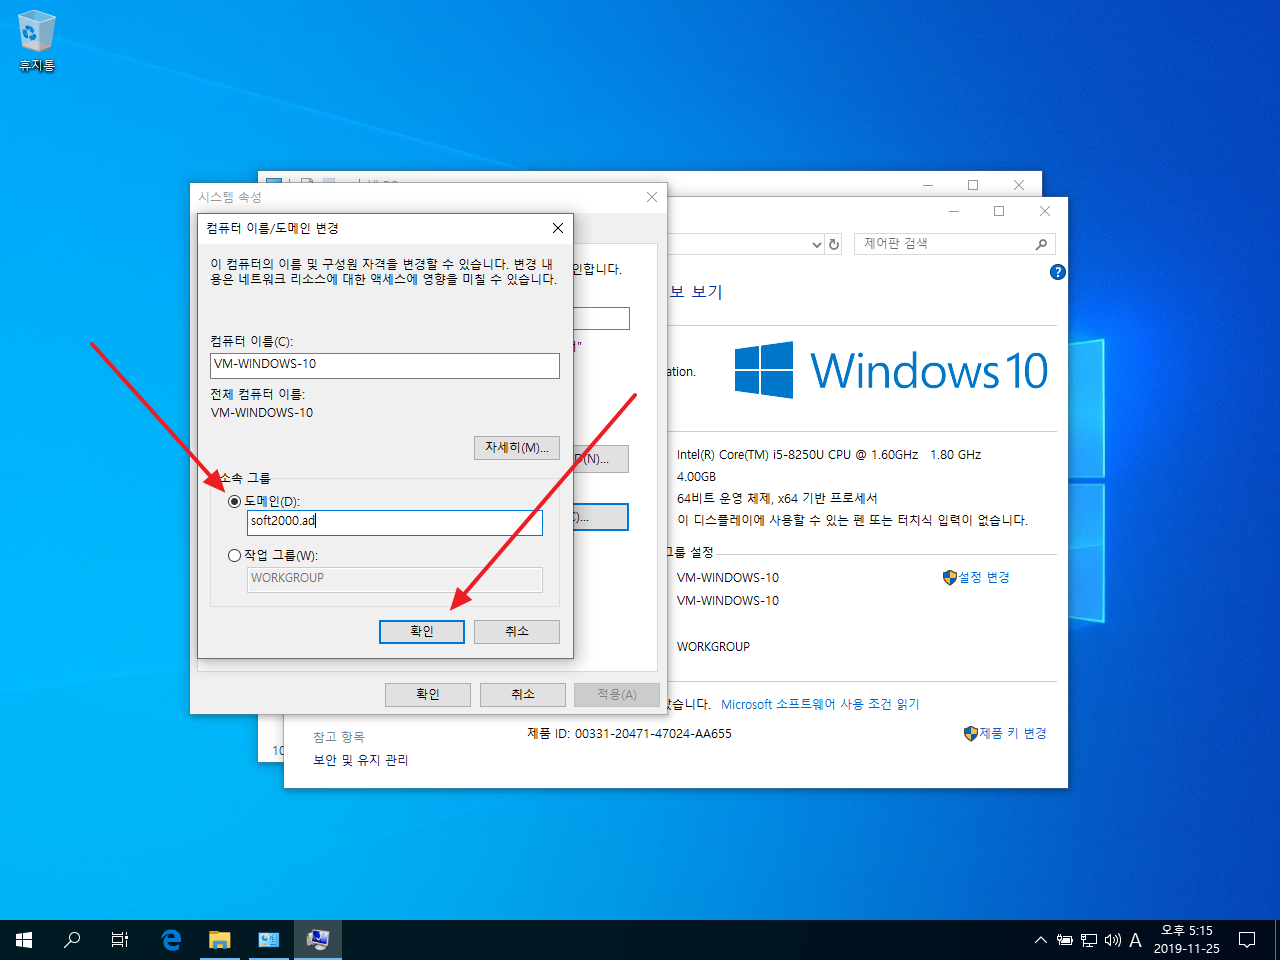Click 취소 in the domain change dialog

pyautogui.click(x=517, y=632)
